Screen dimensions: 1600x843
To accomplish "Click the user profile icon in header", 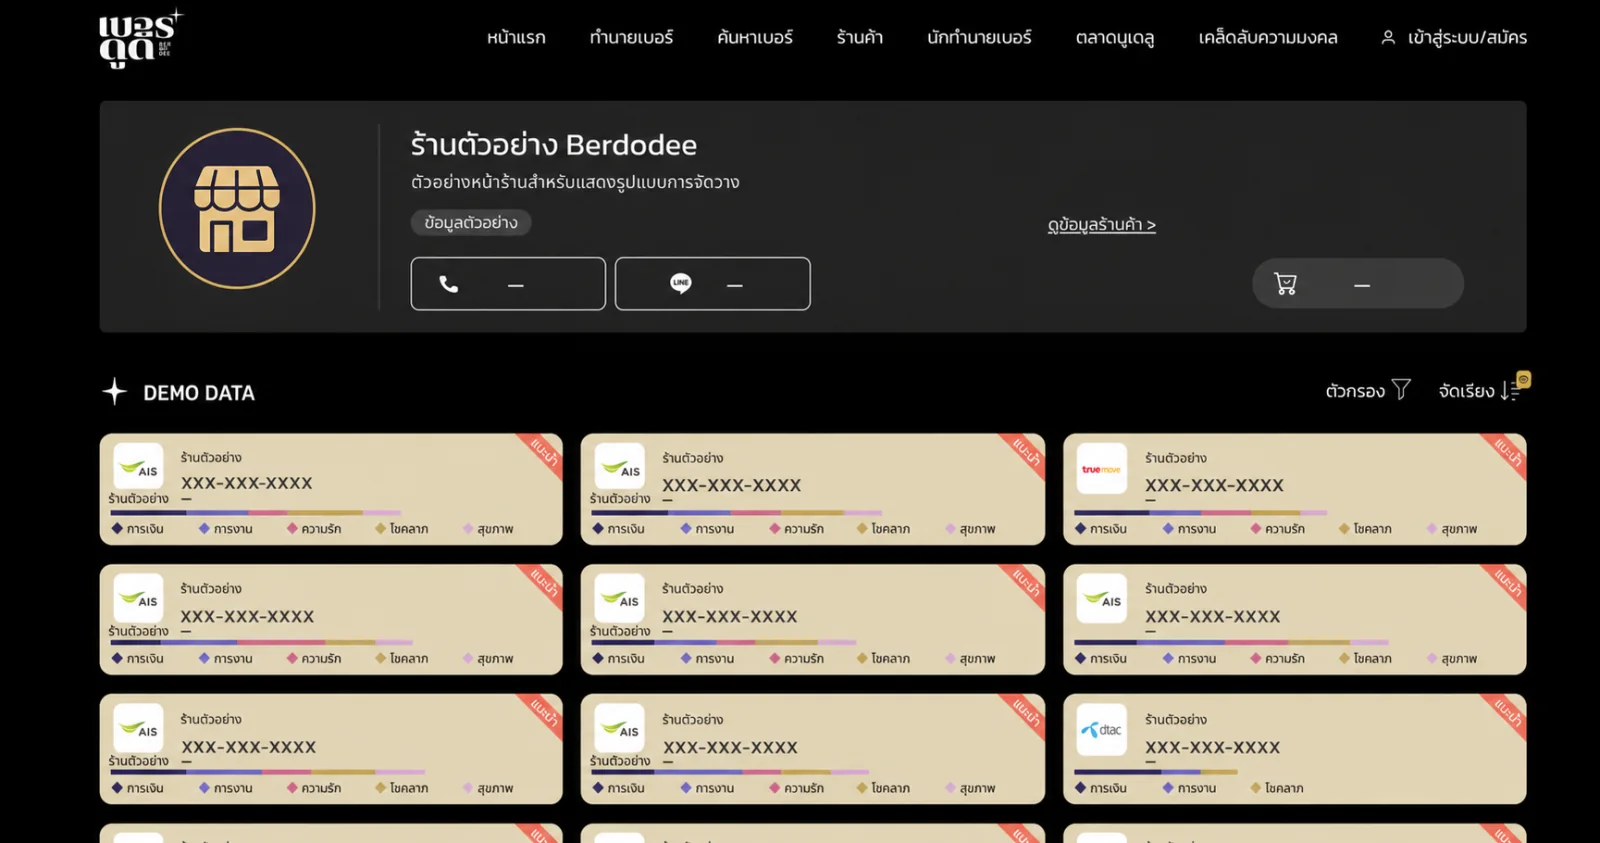I will (1388, 38).
